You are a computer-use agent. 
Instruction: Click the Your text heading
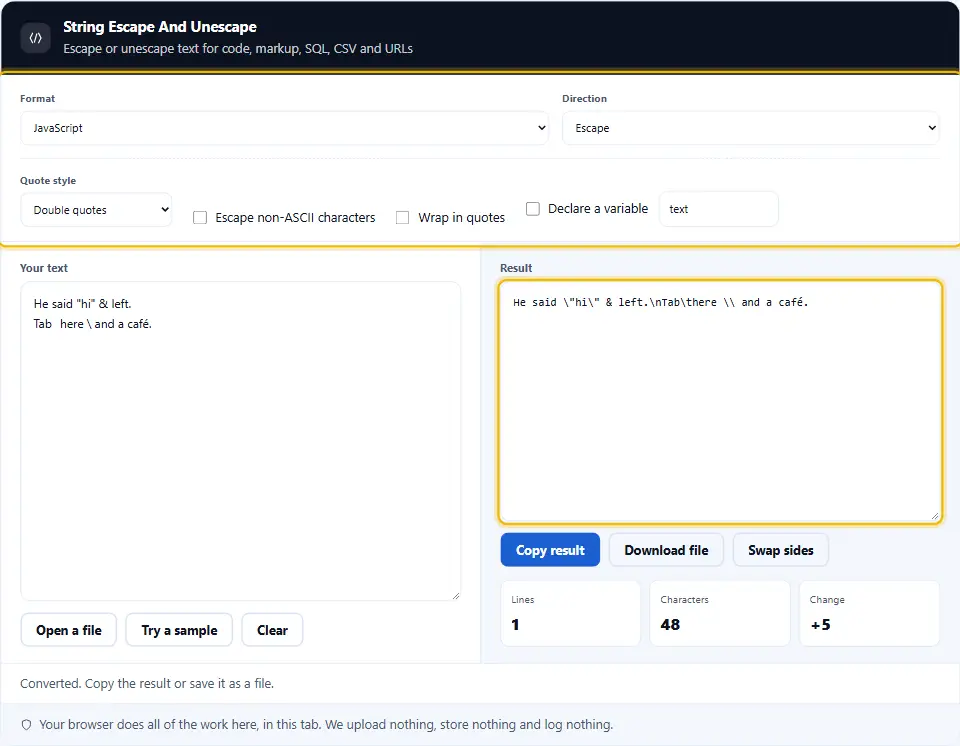click(43, 268)
